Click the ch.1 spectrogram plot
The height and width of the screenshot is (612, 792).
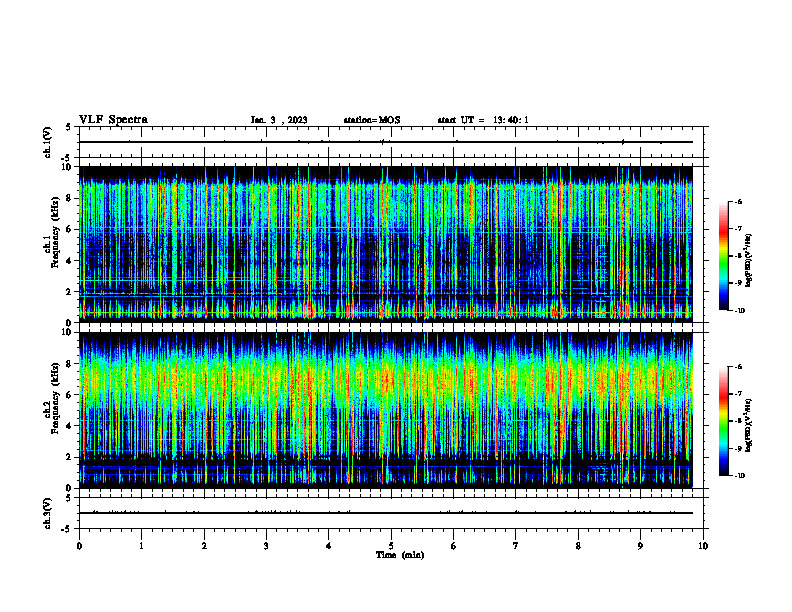[386, 244]
